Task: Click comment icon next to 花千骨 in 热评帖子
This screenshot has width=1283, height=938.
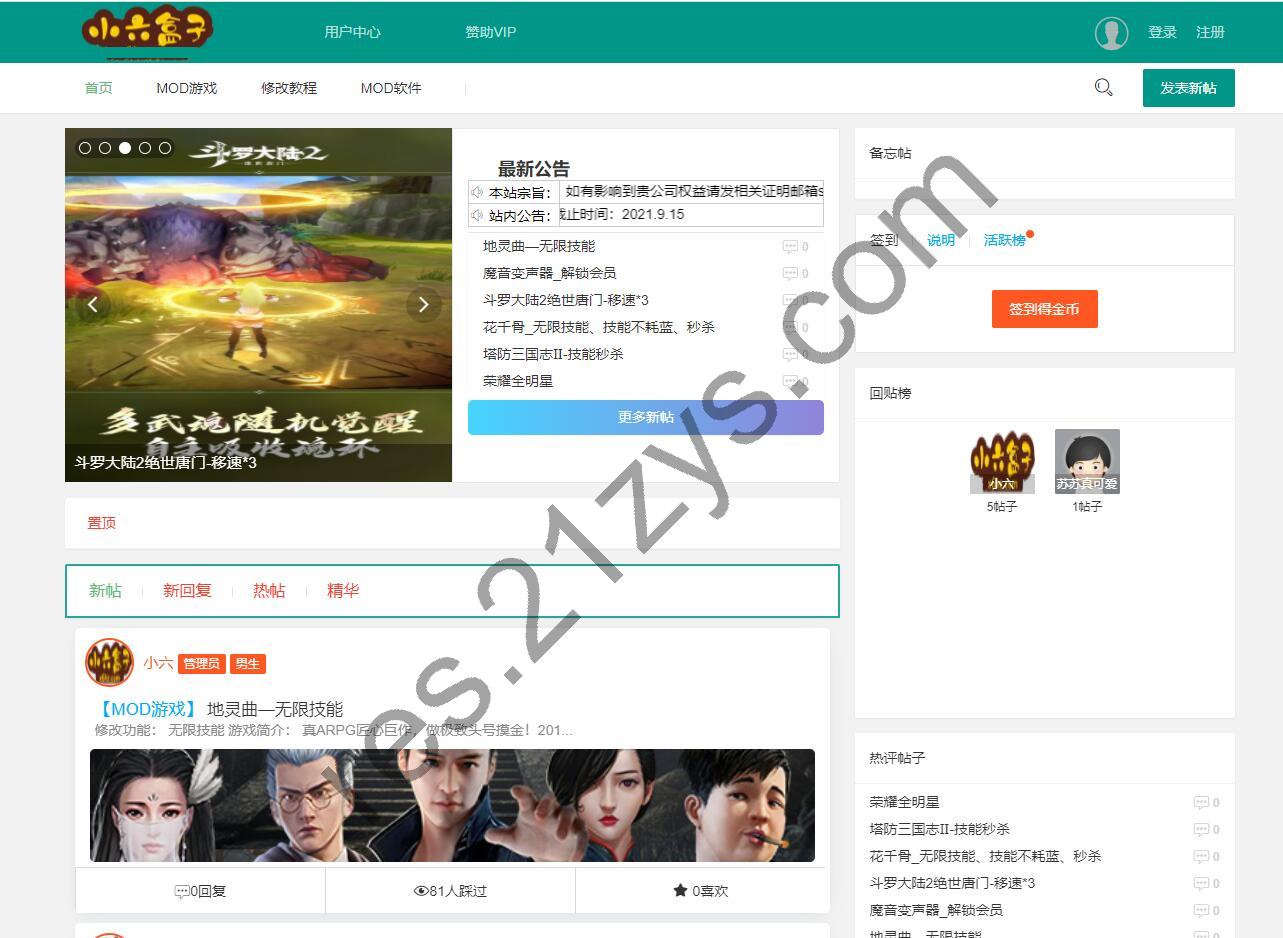Action: (x=1201, y=857)
